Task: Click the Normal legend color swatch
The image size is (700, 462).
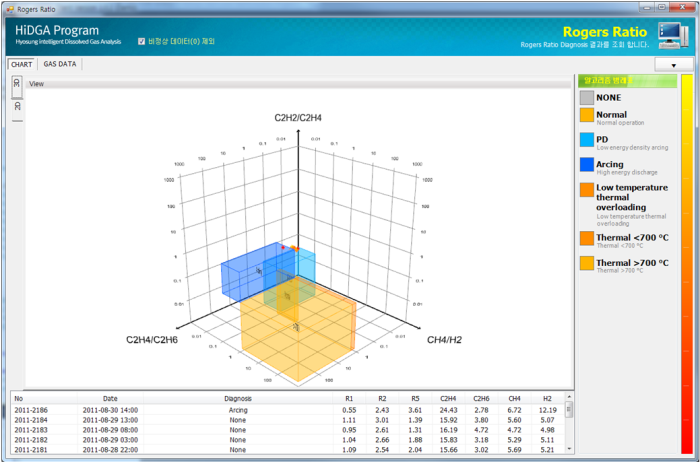Action: pyautogui.click(x=587, y=115)
